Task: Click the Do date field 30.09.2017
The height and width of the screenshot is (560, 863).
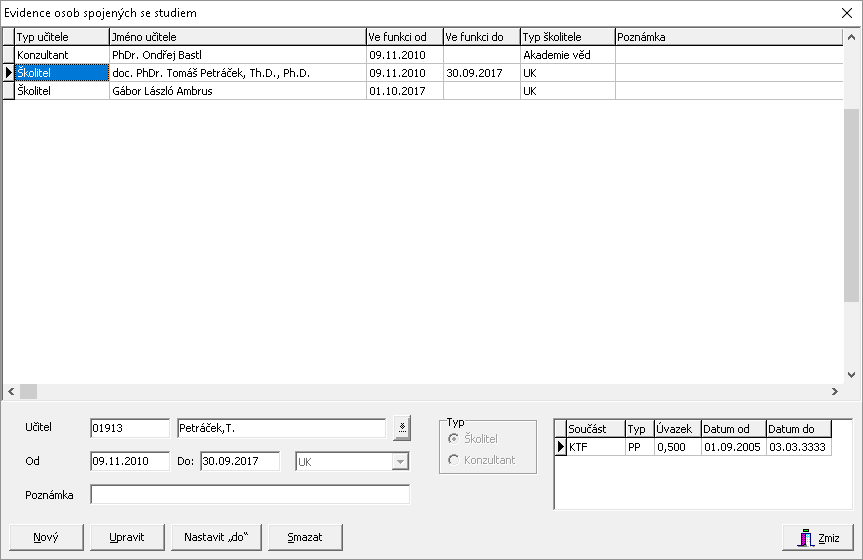Action: click(x=239, y=461)
